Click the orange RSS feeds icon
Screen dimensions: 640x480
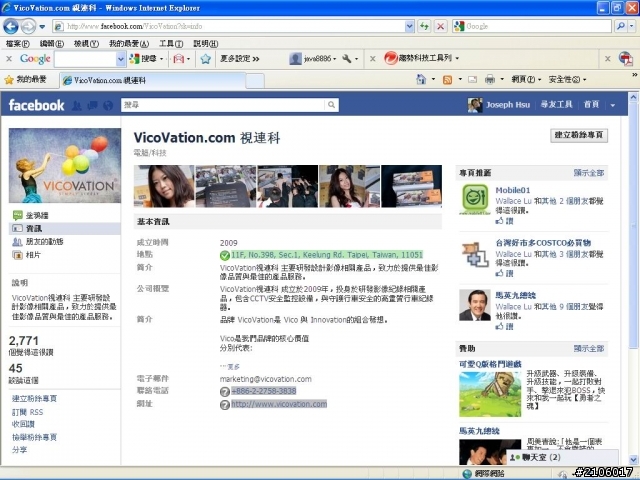pyautogui.click(x=448, y=80)
